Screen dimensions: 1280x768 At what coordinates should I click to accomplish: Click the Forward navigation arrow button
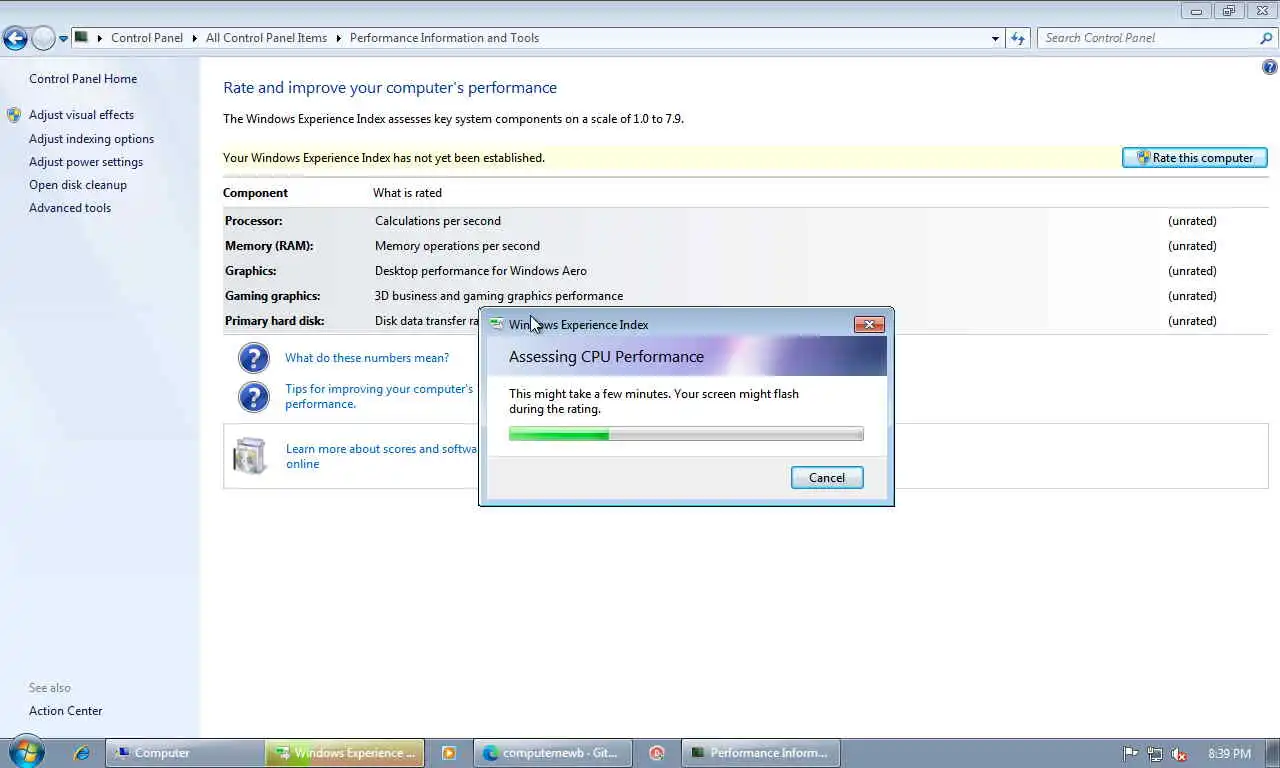(43, 38)
